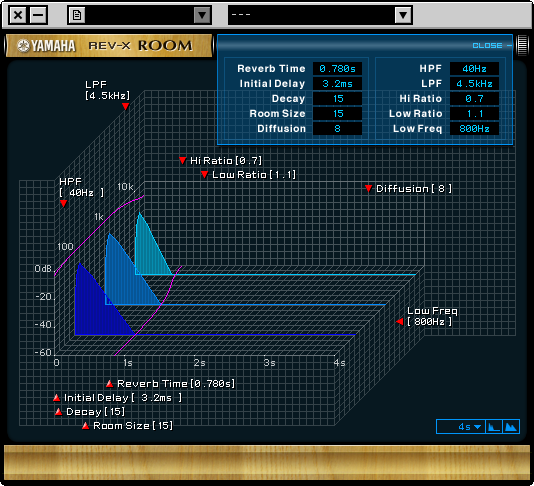
Task: Select the single-curve view icon
Action: 494,426
